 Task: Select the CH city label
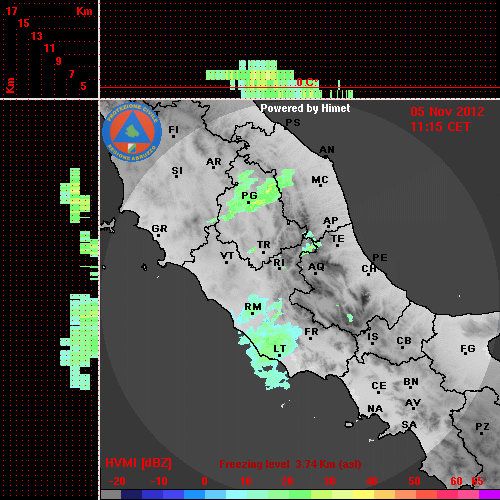369,268
